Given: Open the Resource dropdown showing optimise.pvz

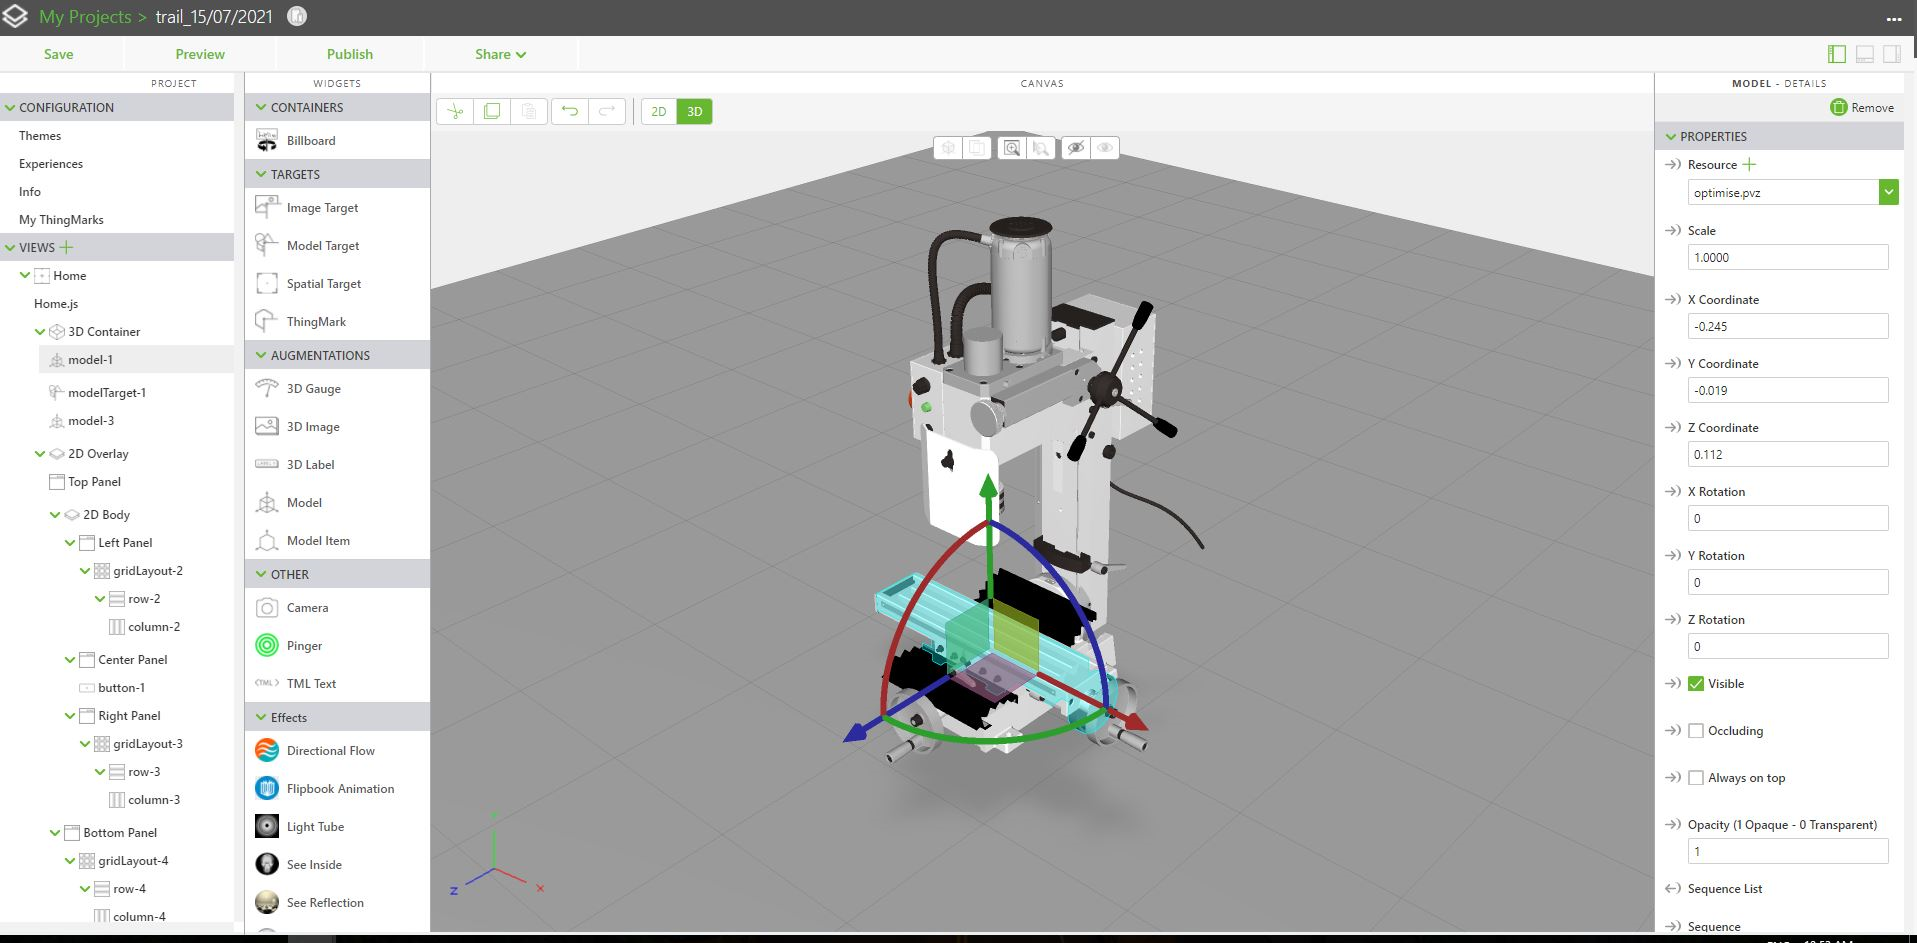Looking at the screenshot, I should pyautogui.click(x=1889, y=191).
